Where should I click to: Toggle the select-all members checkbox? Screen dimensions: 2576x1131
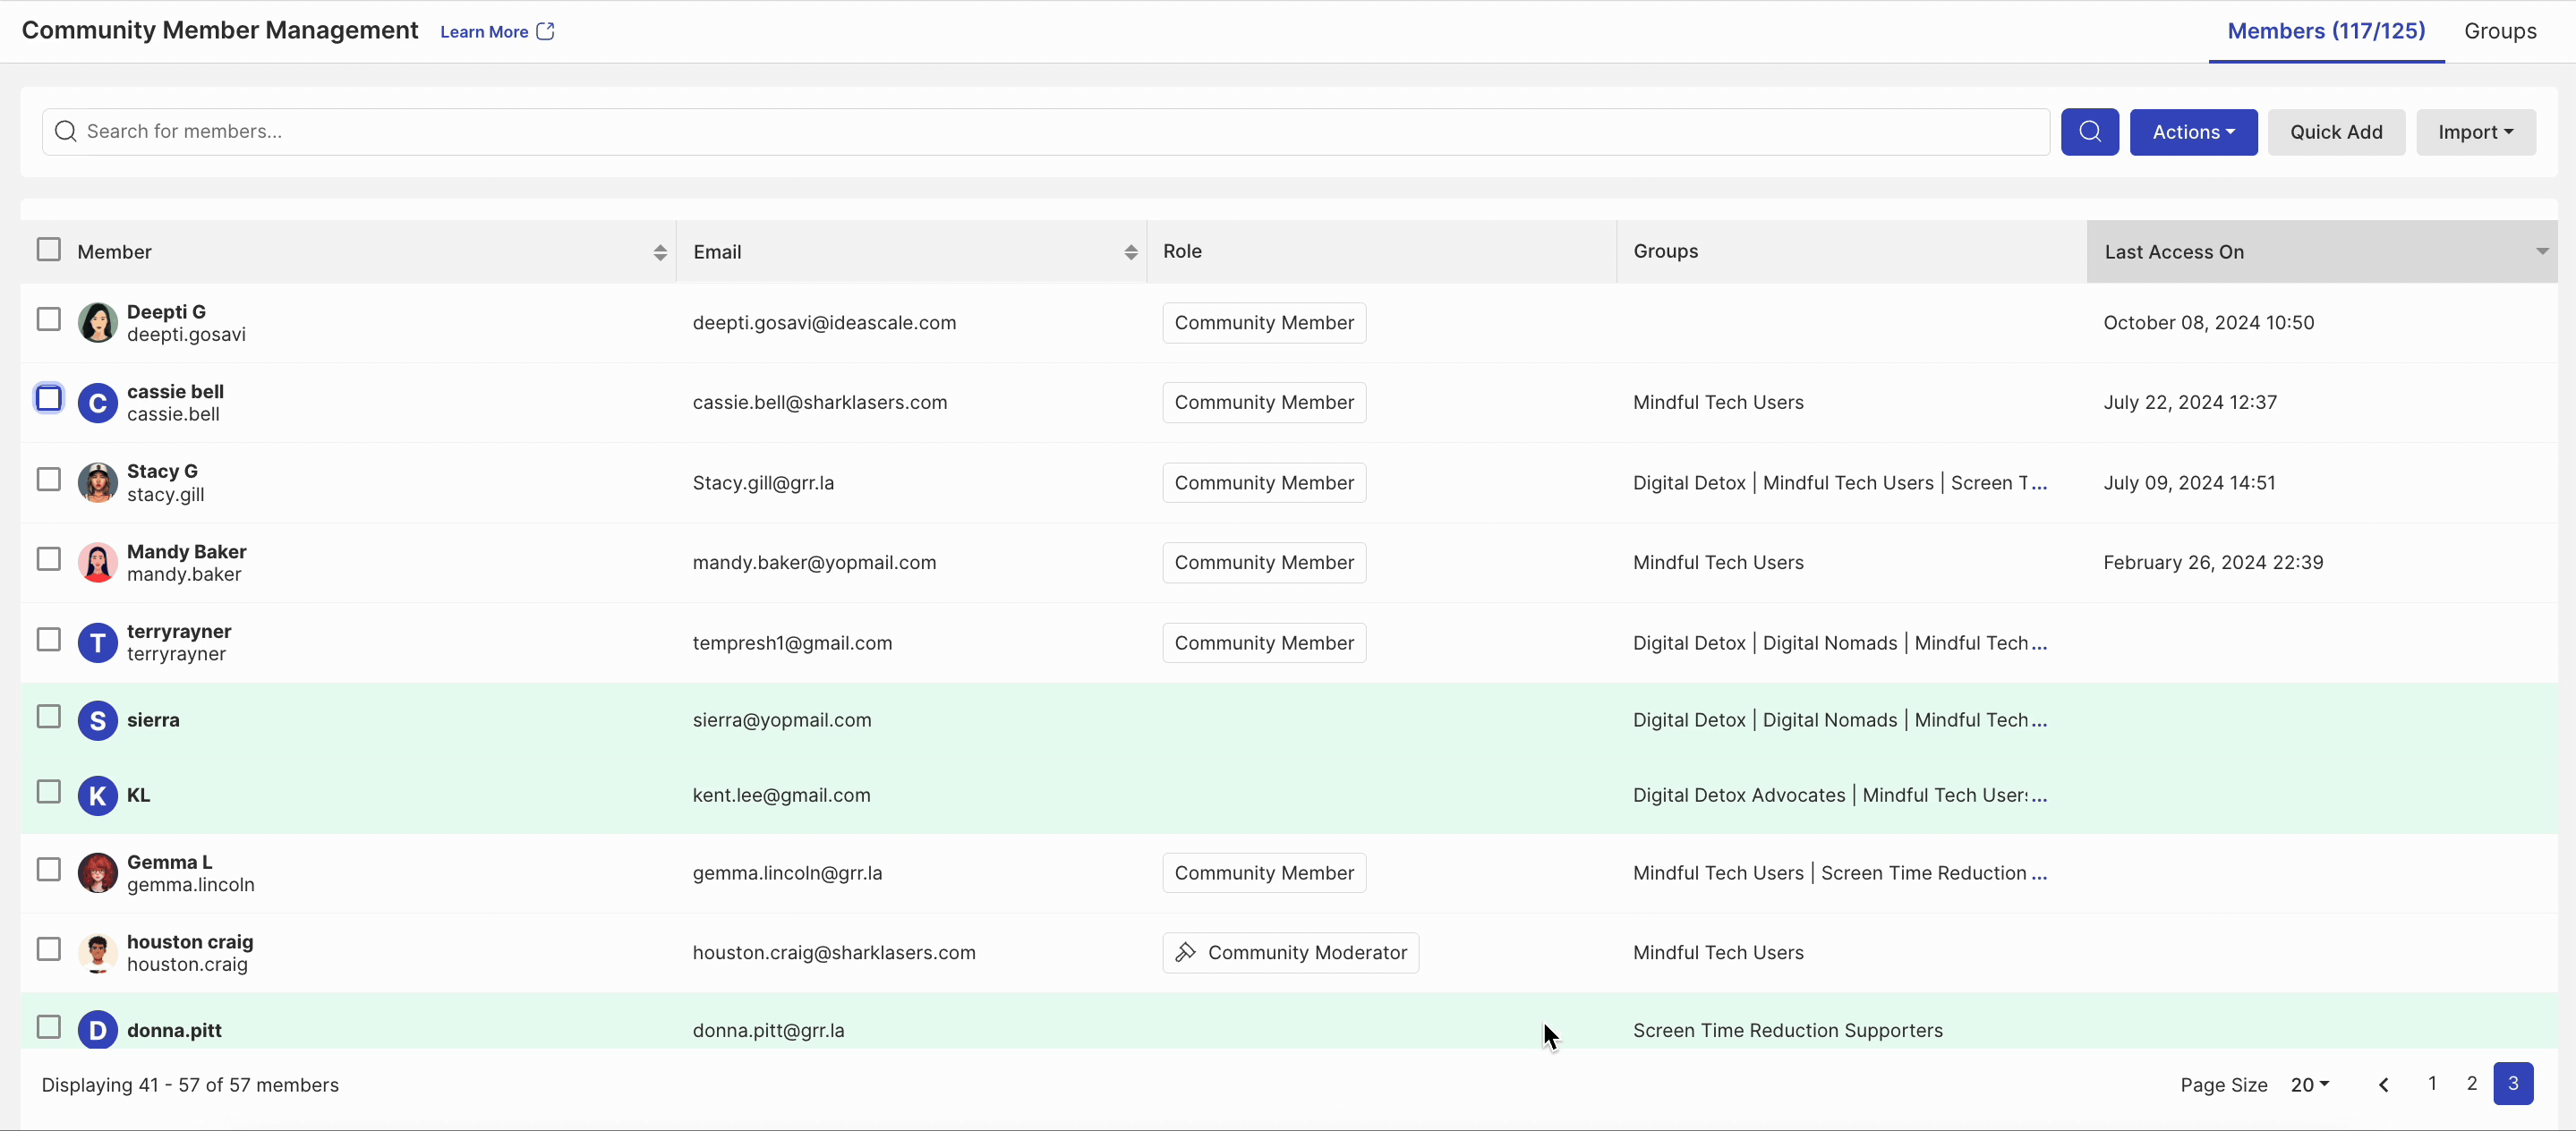pos(48,250)
